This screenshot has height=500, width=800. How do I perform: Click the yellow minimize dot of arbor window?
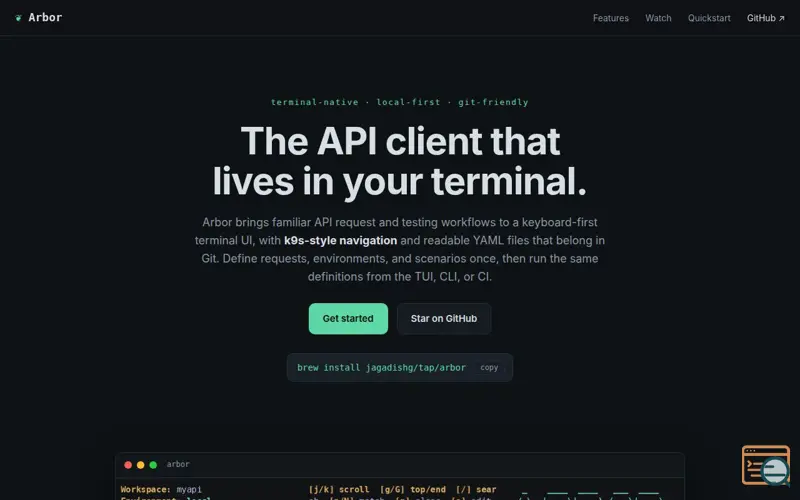pyautogui.click(x=140, y=465)
